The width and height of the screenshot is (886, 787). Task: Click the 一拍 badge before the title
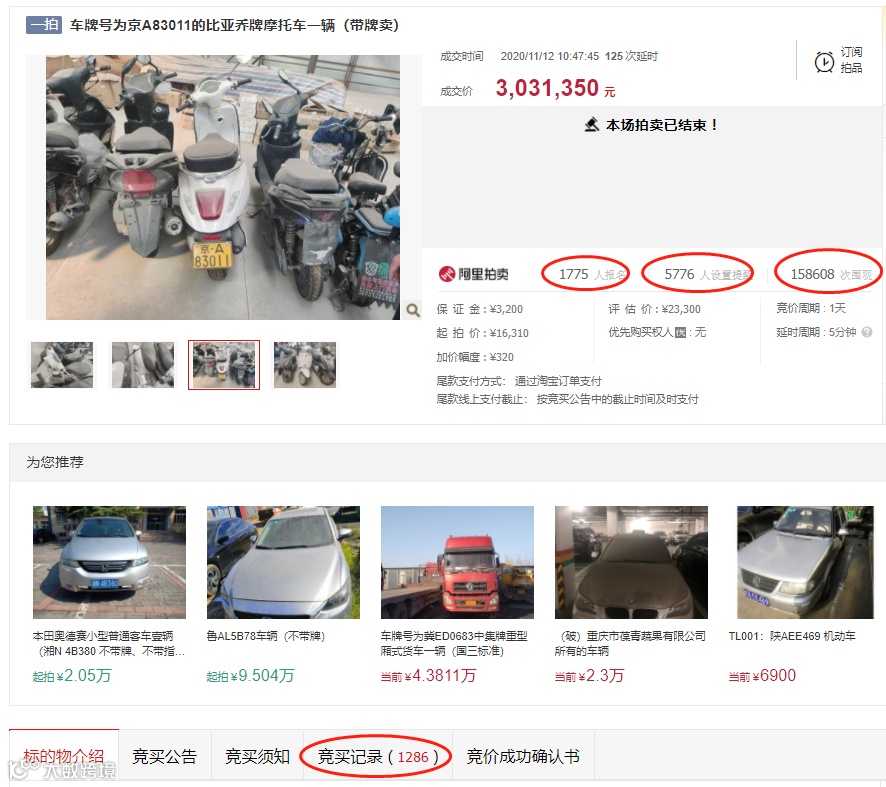point(44,25)
